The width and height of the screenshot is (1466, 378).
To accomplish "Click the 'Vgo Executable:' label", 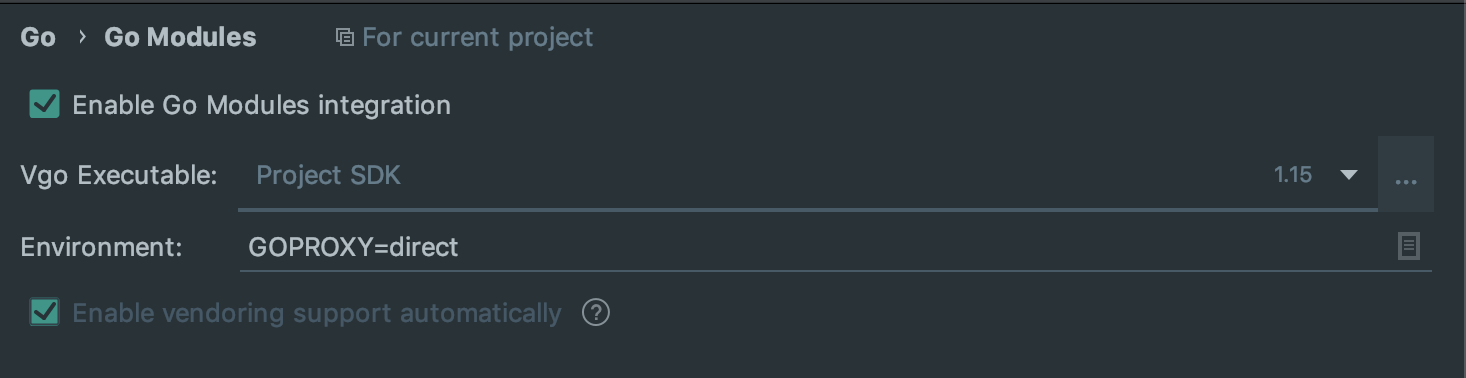I will 119,176.
